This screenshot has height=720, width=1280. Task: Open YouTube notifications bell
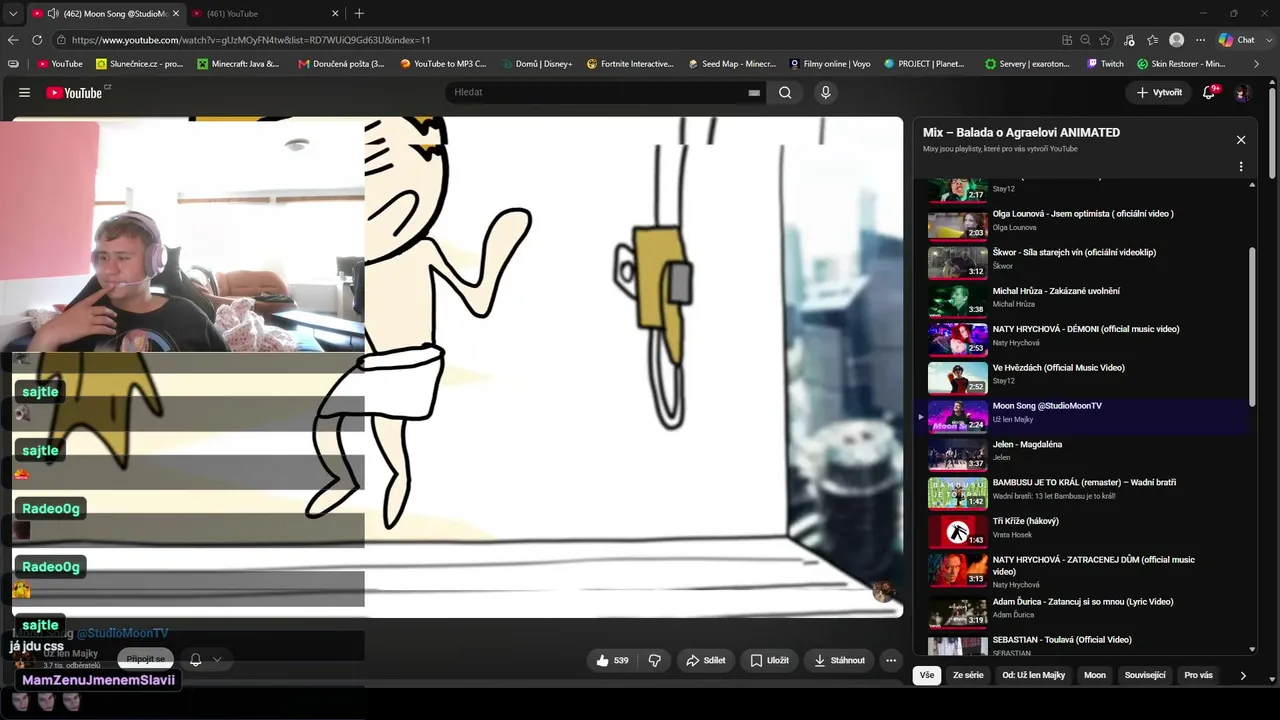click(x=1210, y=92)
